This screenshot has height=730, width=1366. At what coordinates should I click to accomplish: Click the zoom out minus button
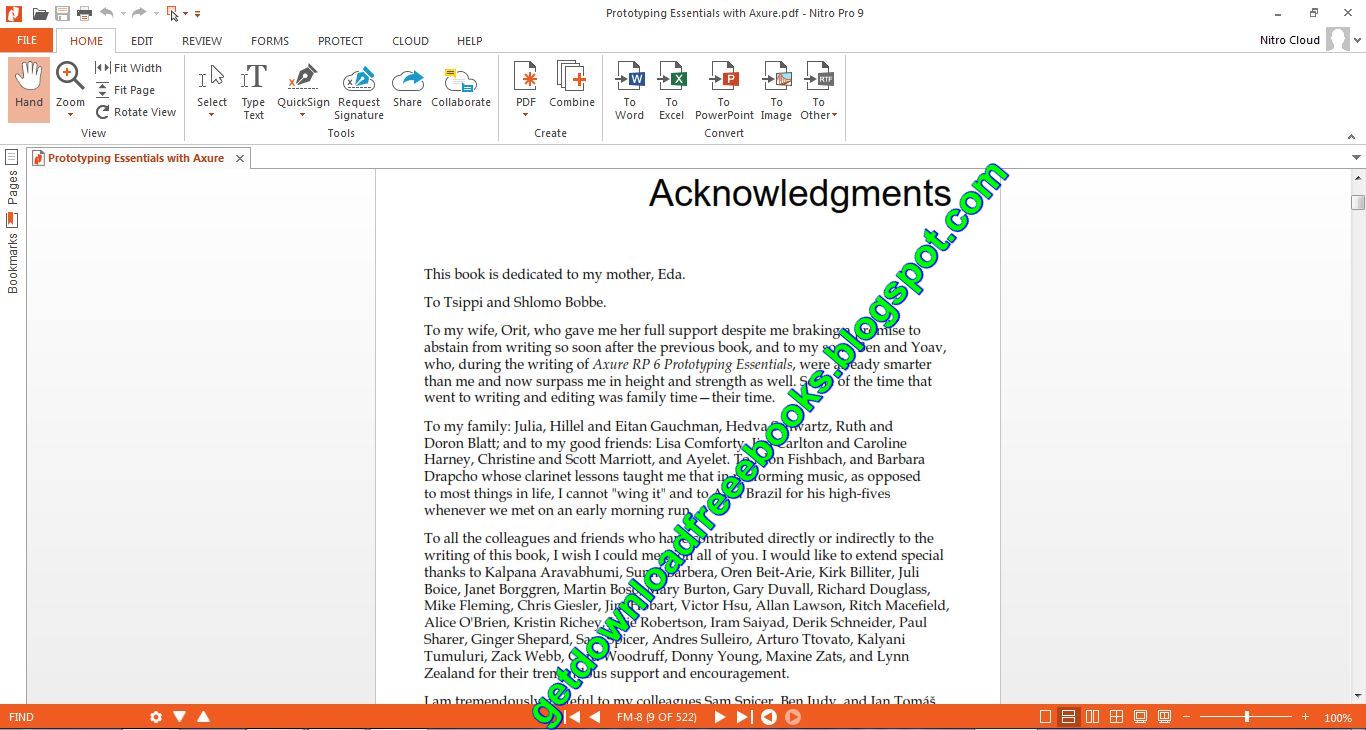1187,717
